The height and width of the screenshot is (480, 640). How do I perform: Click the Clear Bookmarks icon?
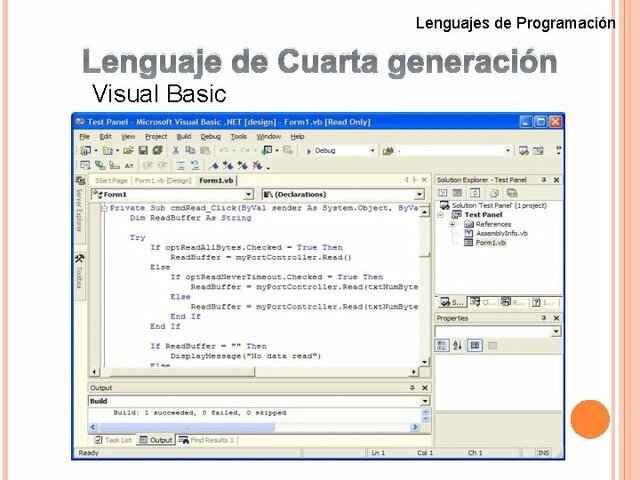click(x=258, y=166)
